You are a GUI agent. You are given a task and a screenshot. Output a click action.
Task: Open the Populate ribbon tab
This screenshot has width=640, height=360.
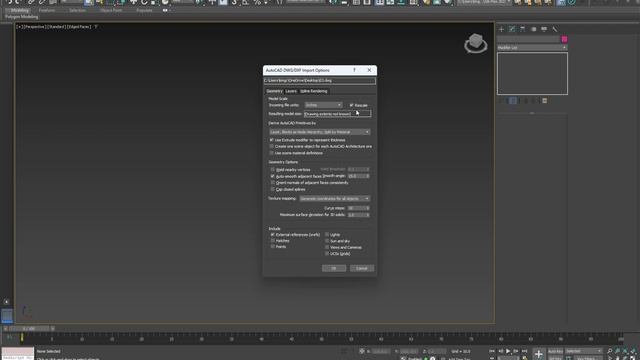click(x=144, y=10)
